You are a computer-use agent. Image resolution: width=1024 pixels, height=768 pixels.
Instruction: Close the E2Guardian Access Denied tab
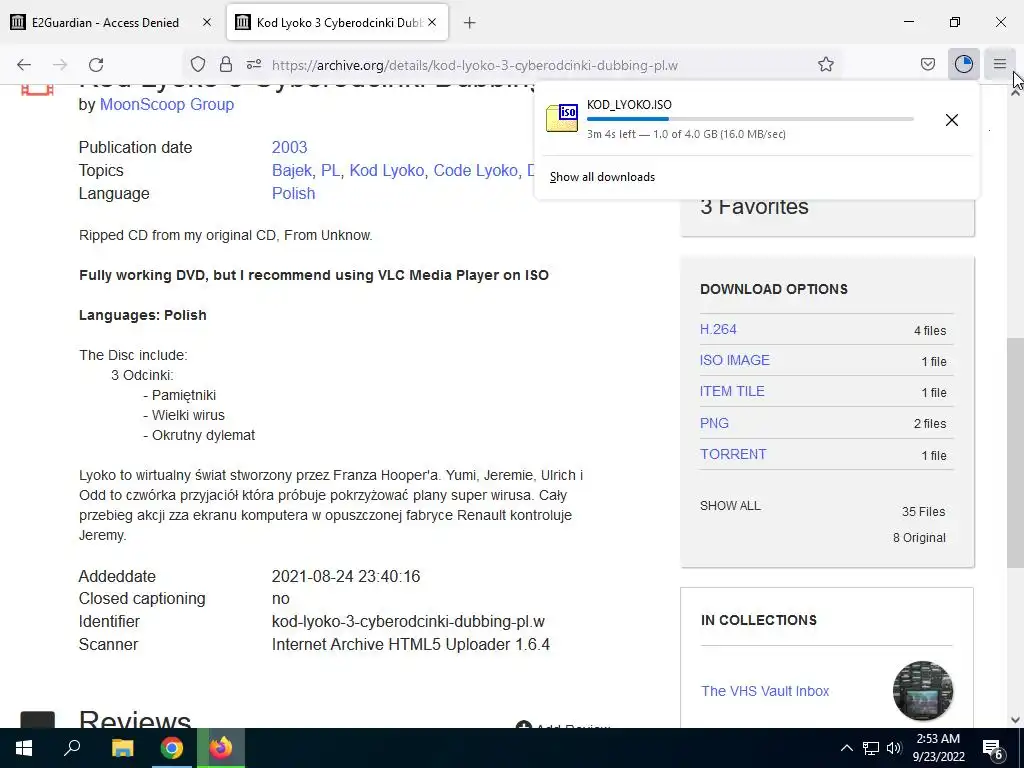207,22
